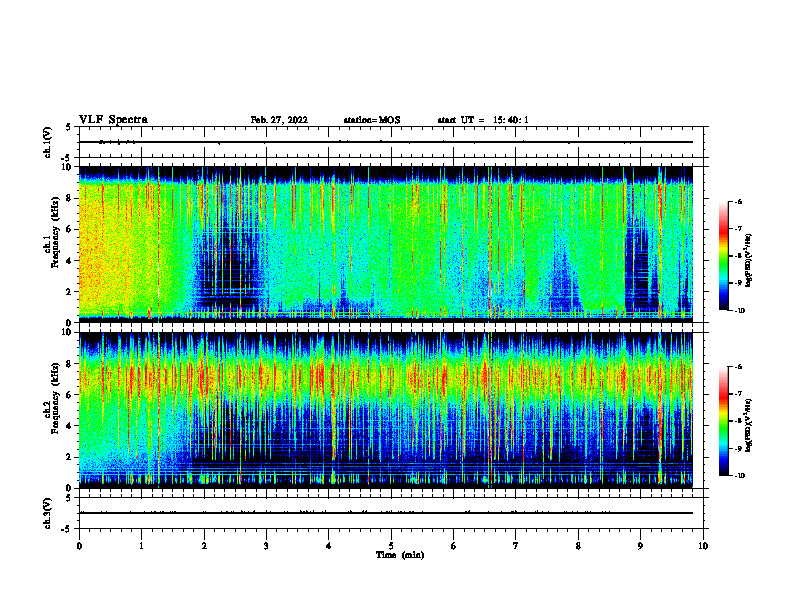The image size is (792, 612).
Task: Click the "station=MOS" header label
Action: click(372, 120)
